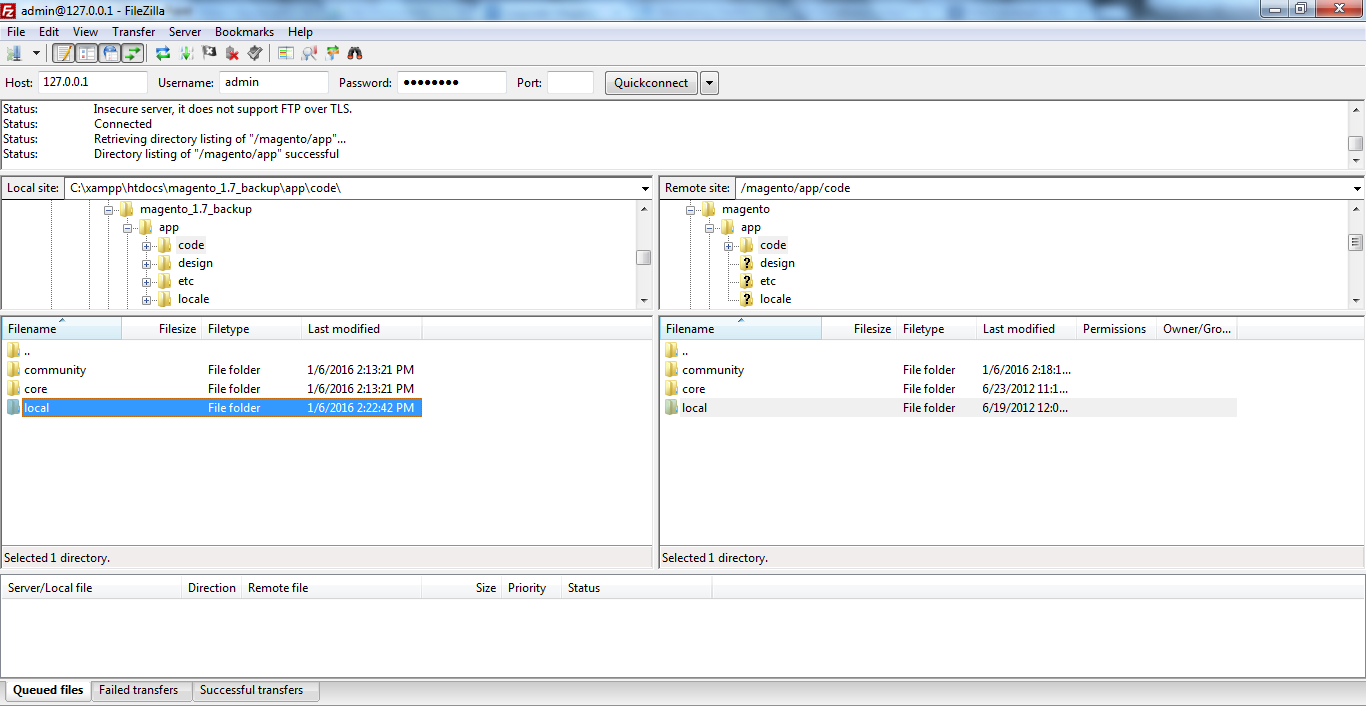Sort local files by Filesize column

pyautogui.click(x=162, y=329)
